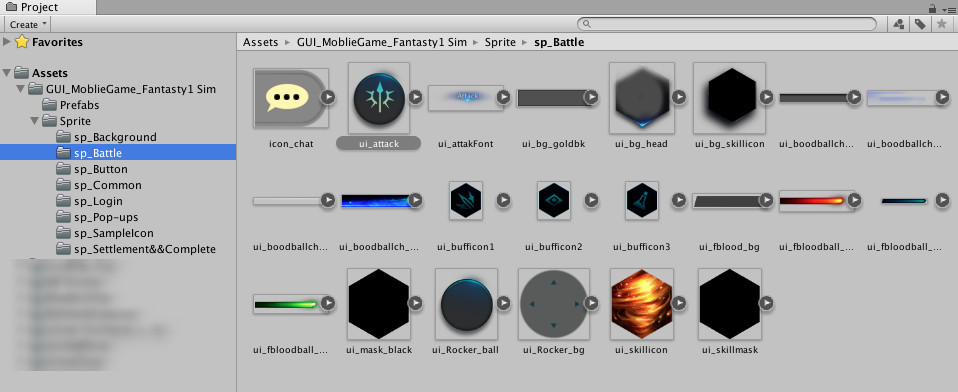
Task: Select the ui_bufficon3 sprite icon
Action: (642, 200)
